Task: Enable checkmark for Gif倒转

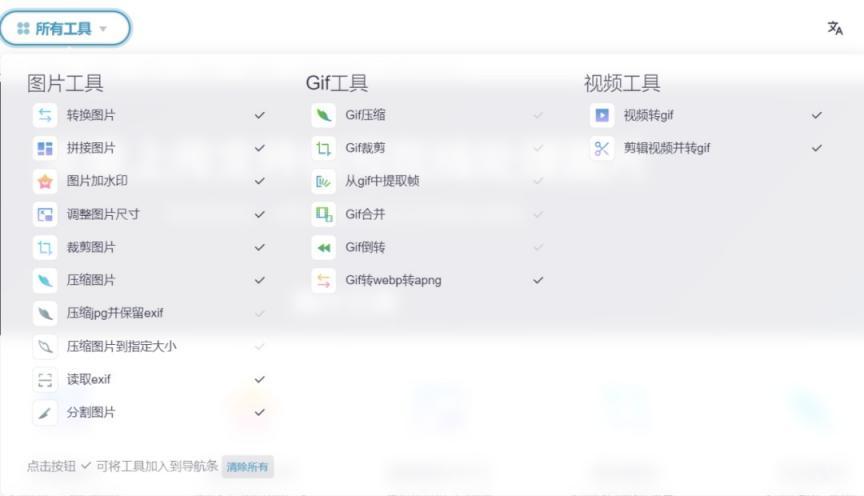Action: [x=538, y=247]
